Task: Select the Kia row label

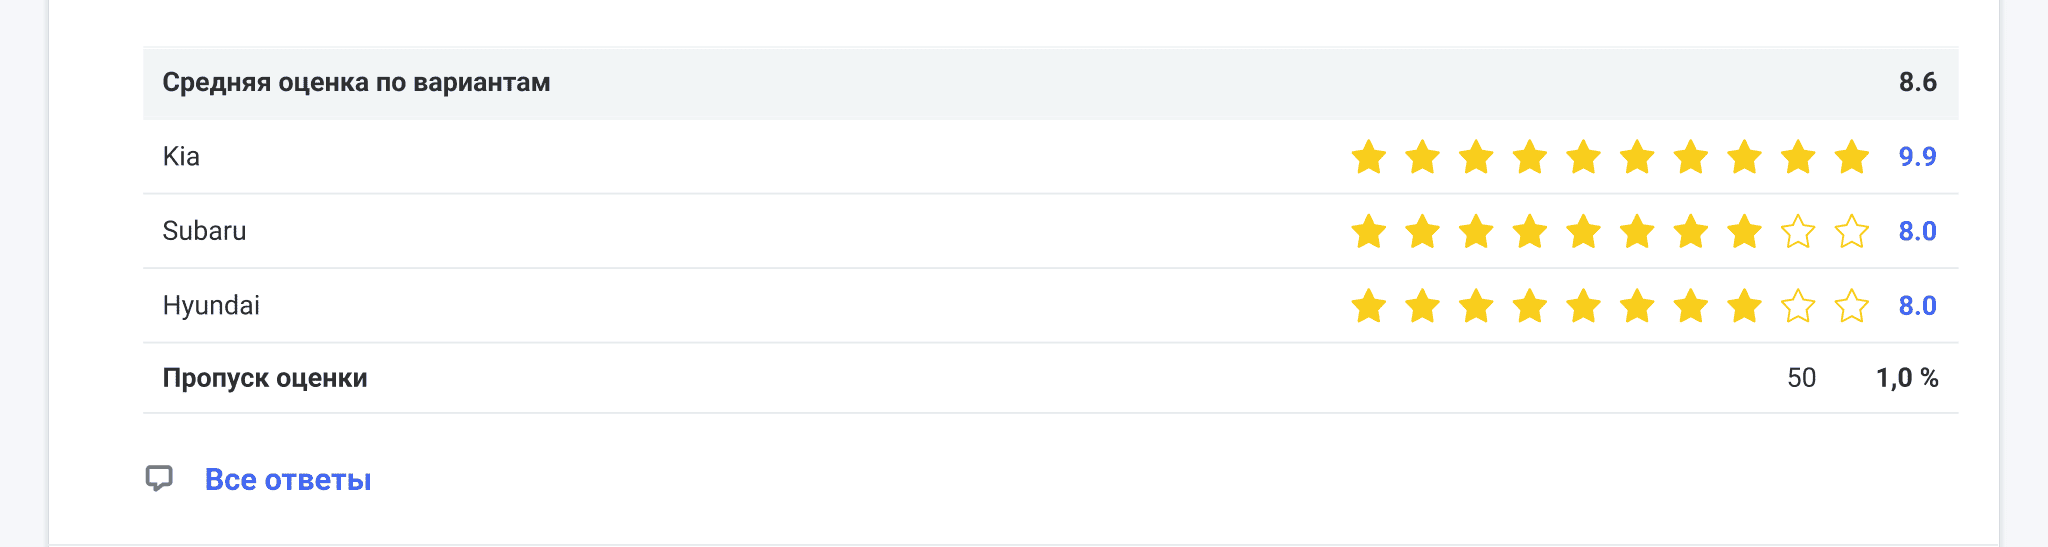Action: [181, 157]
